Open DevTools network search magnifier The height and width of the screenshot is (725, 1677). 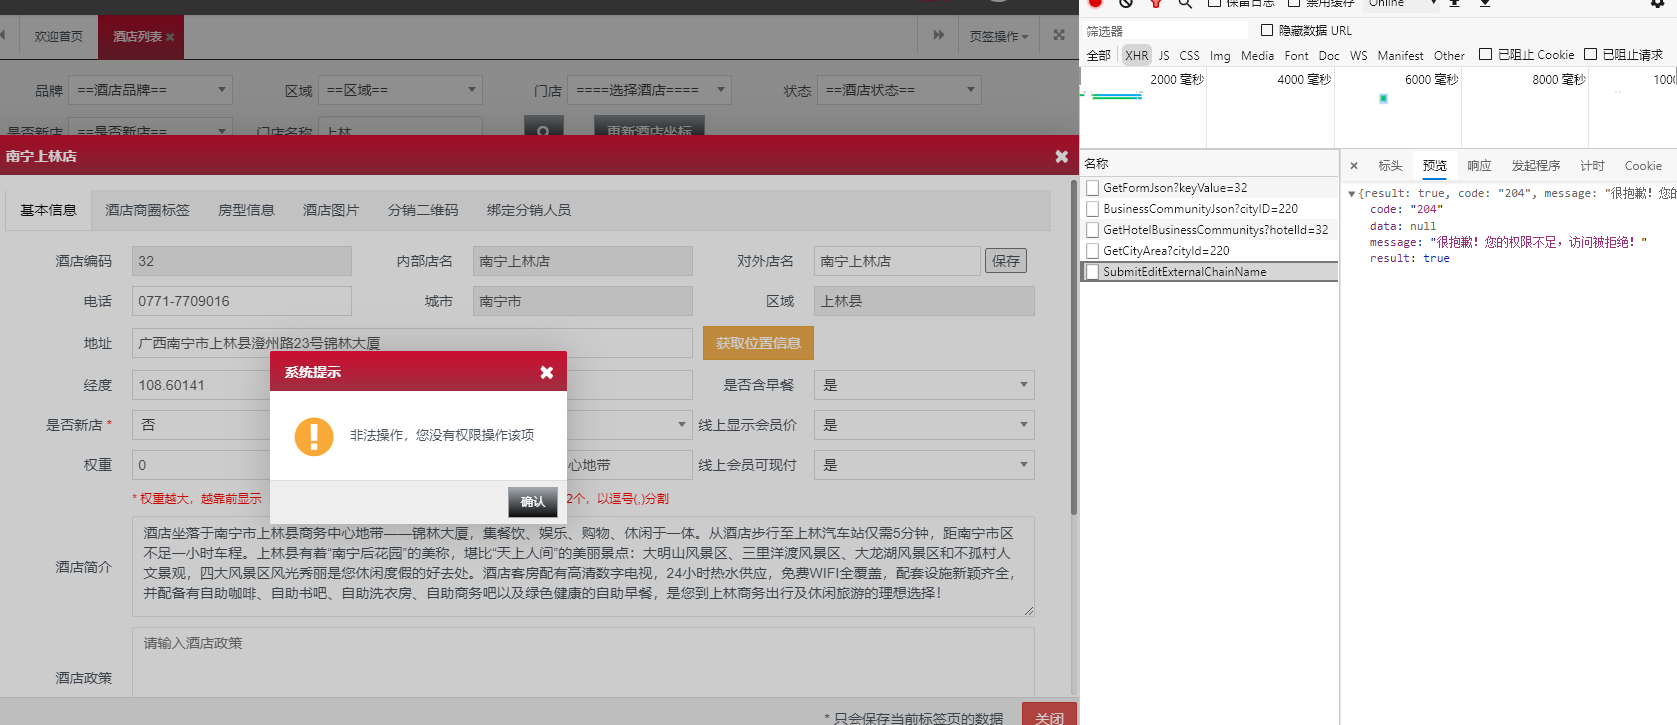click(x=1185, y=3)
